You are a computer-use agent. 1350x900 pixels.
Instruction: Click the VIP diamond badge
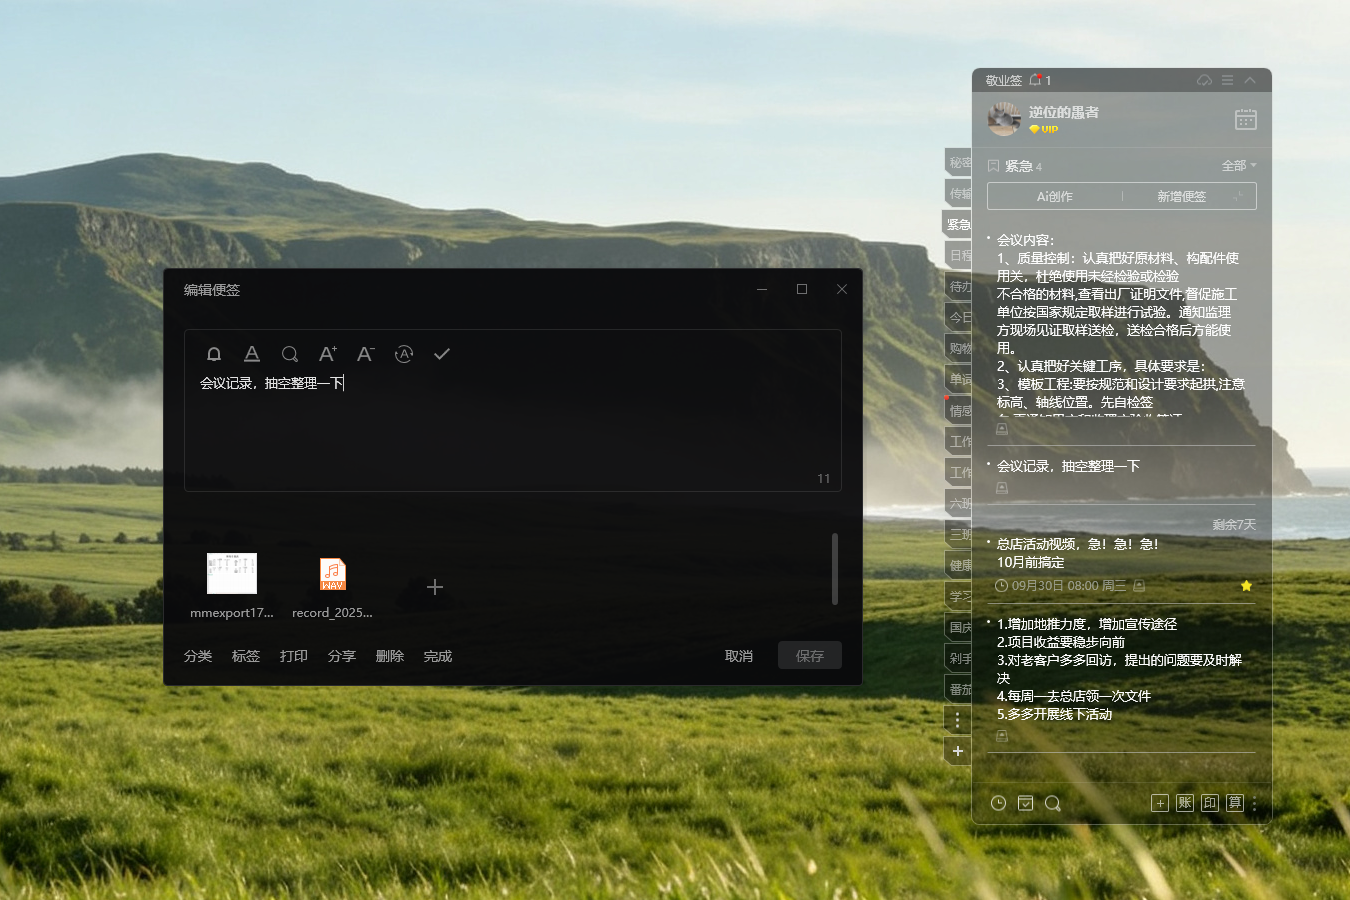point(1043,129)
